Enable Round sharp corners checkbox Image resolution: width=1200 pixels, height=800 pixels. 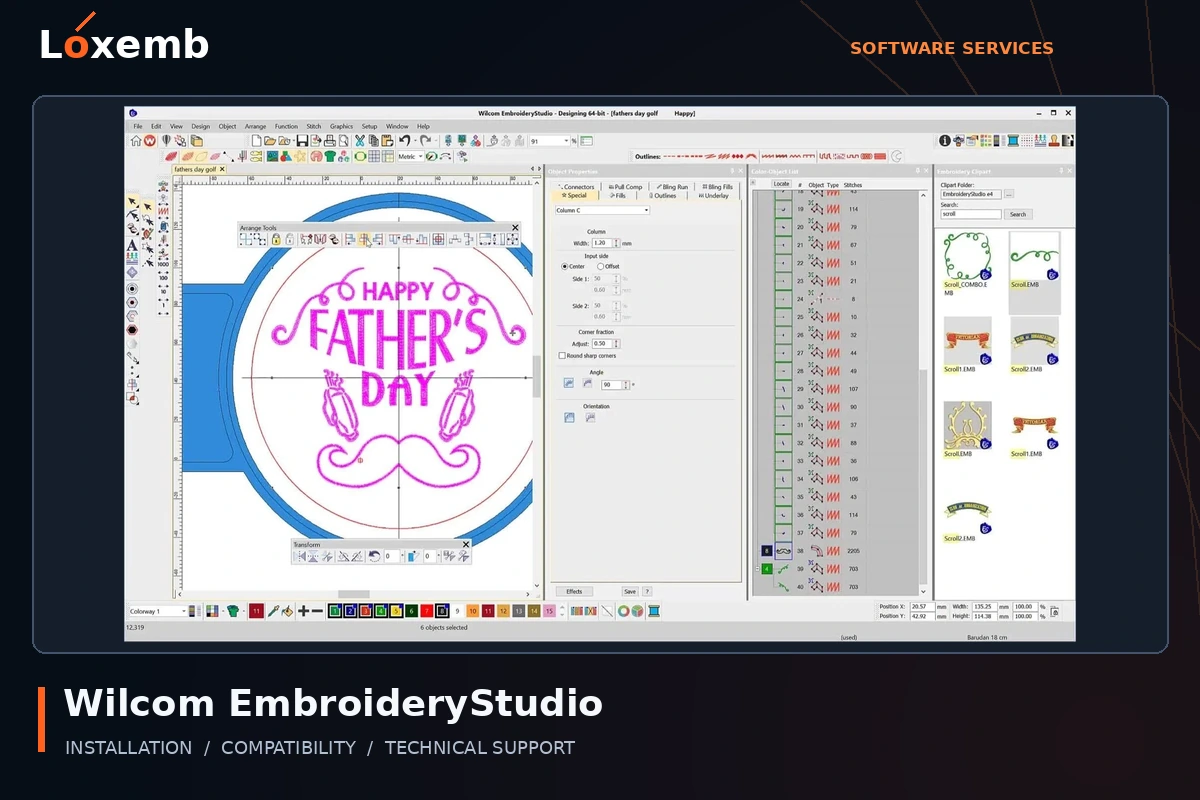[562, 355]
